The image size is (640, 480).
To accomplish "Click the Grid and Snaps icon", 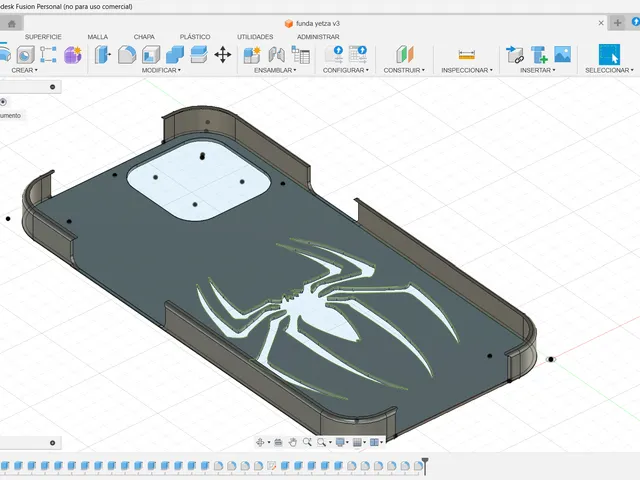I will 357,442.
